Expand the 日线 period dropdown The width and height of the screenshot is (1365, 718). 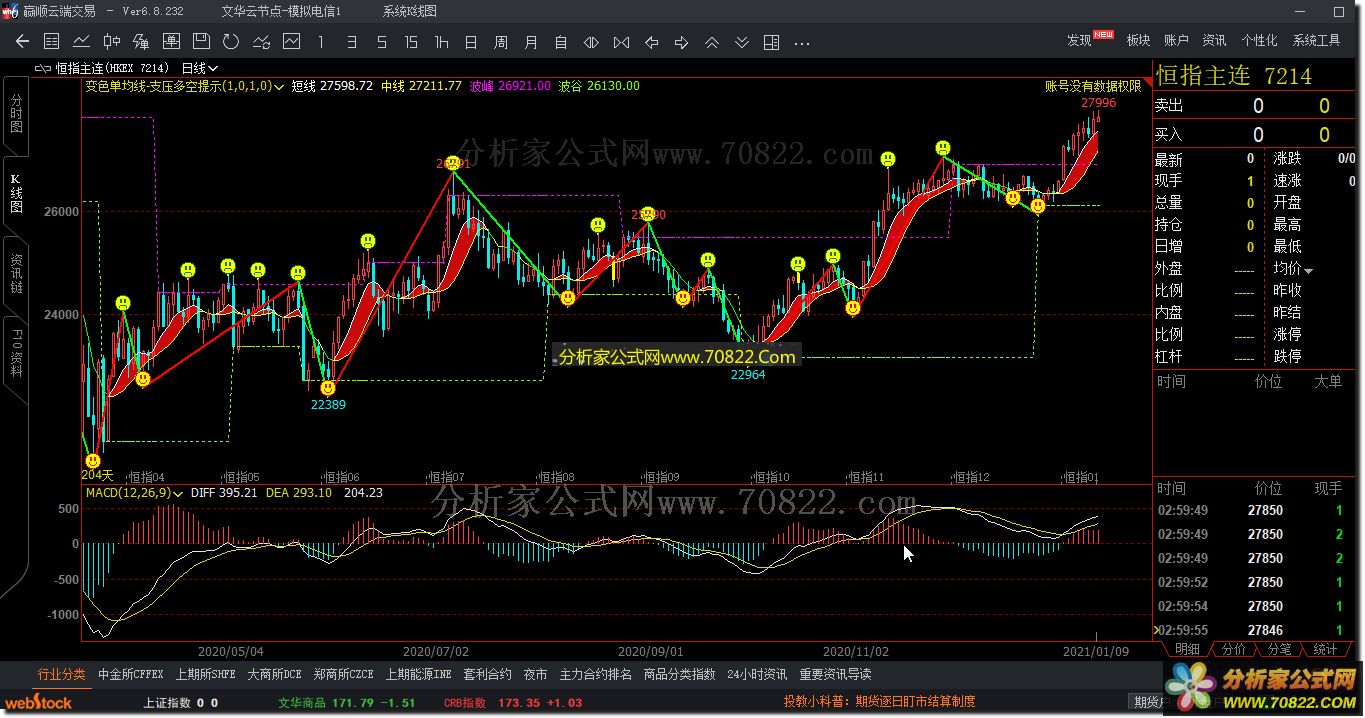(x=200, y=68)
